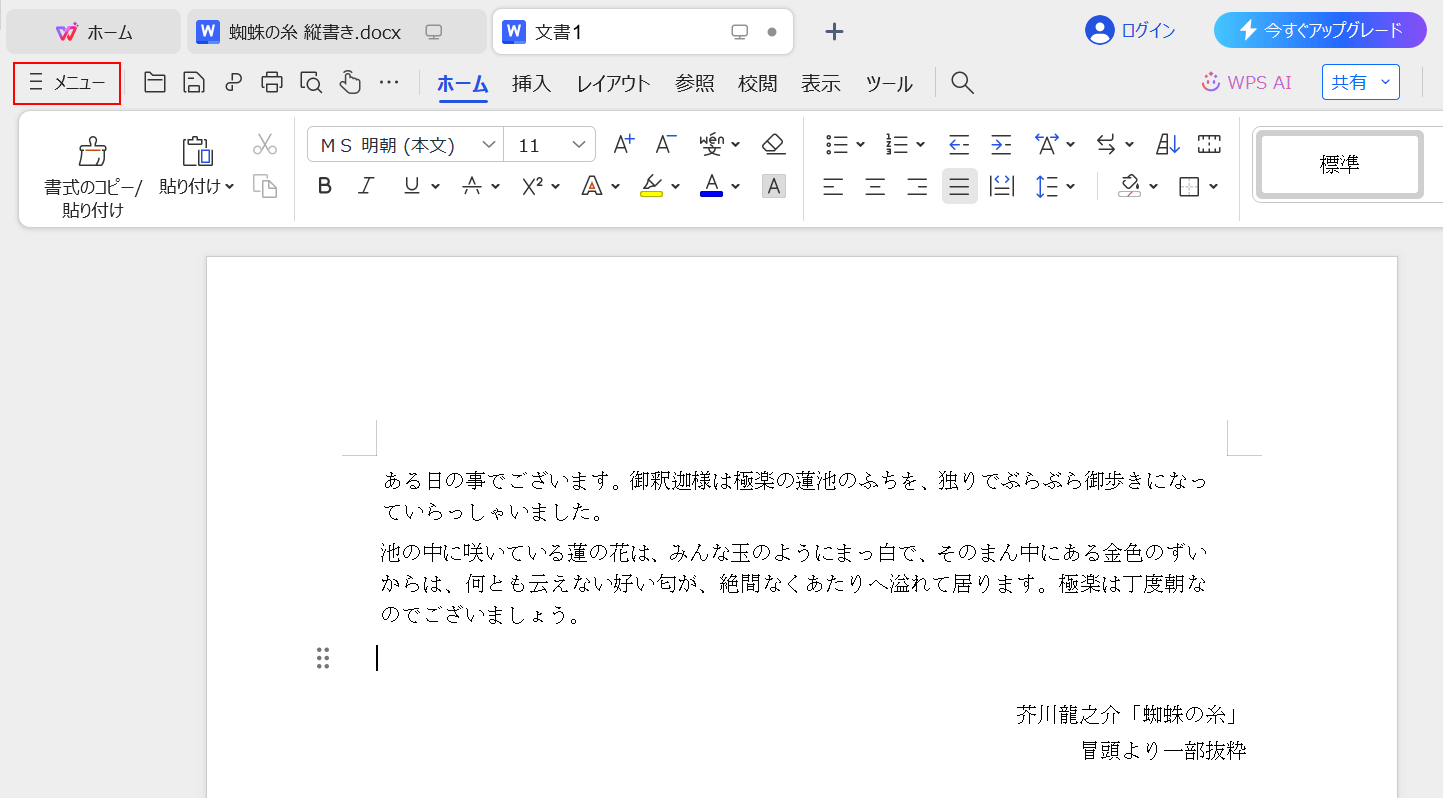This screenshot has width=1443, height=798.
Task: Switch to the レイアウト ribbon tab
Action: [614, 84]
